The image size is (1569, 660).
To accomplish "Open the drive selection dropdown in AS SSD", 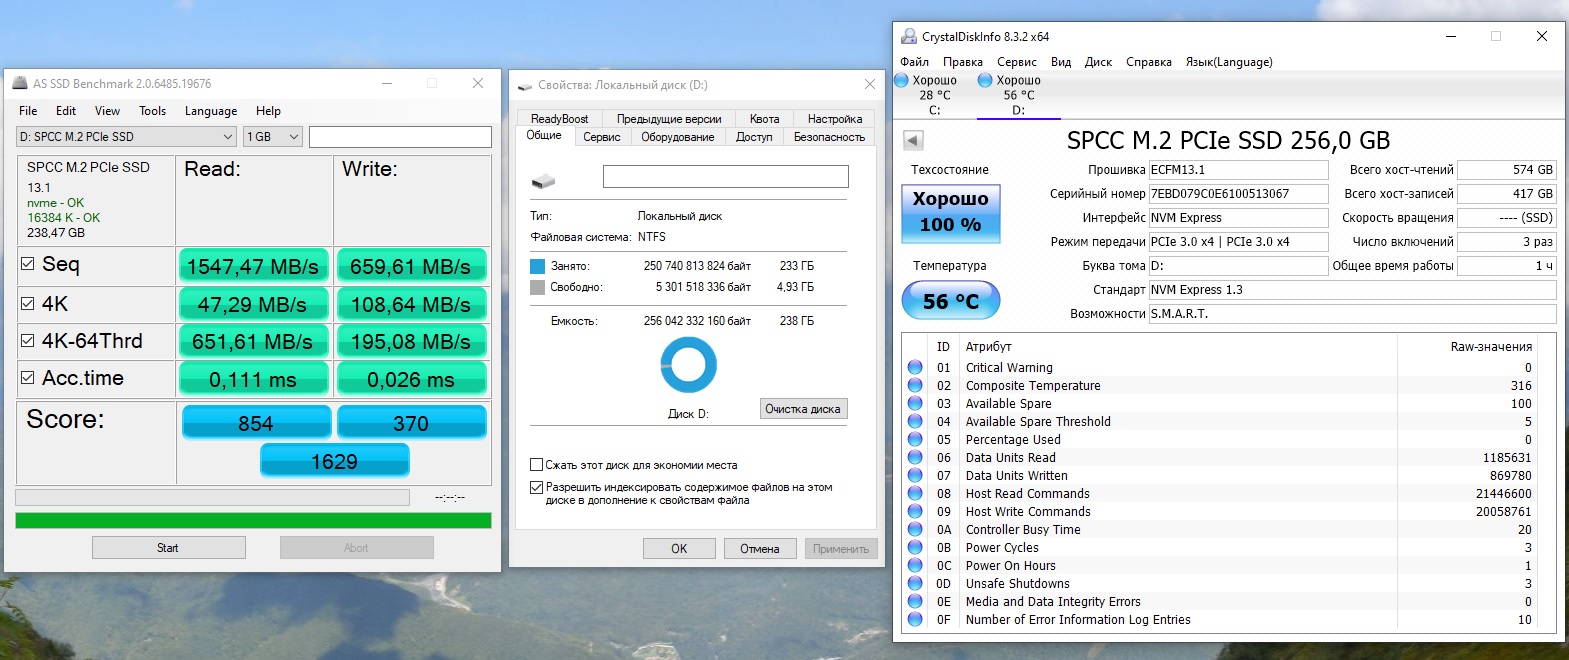I will [x=127, y=137].
